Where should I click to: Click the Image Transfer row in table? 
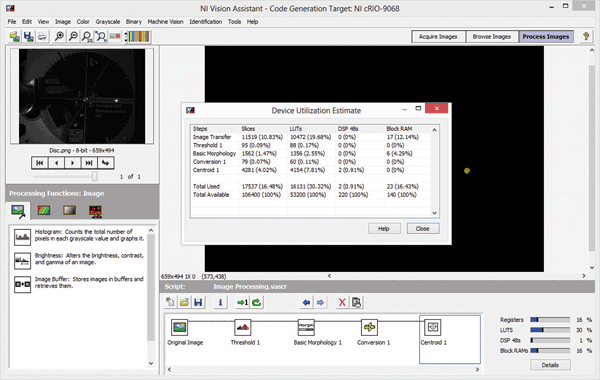(x=310, y=137)
